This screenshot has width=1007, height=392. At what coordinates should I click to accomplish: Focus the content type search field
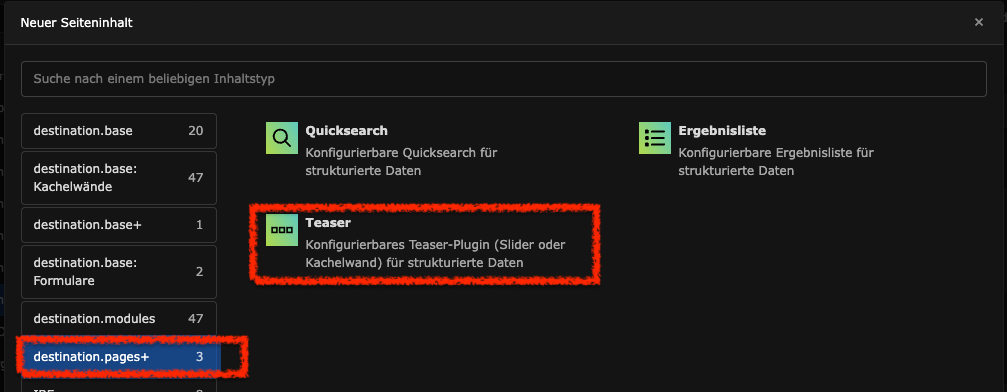(504, 79)
